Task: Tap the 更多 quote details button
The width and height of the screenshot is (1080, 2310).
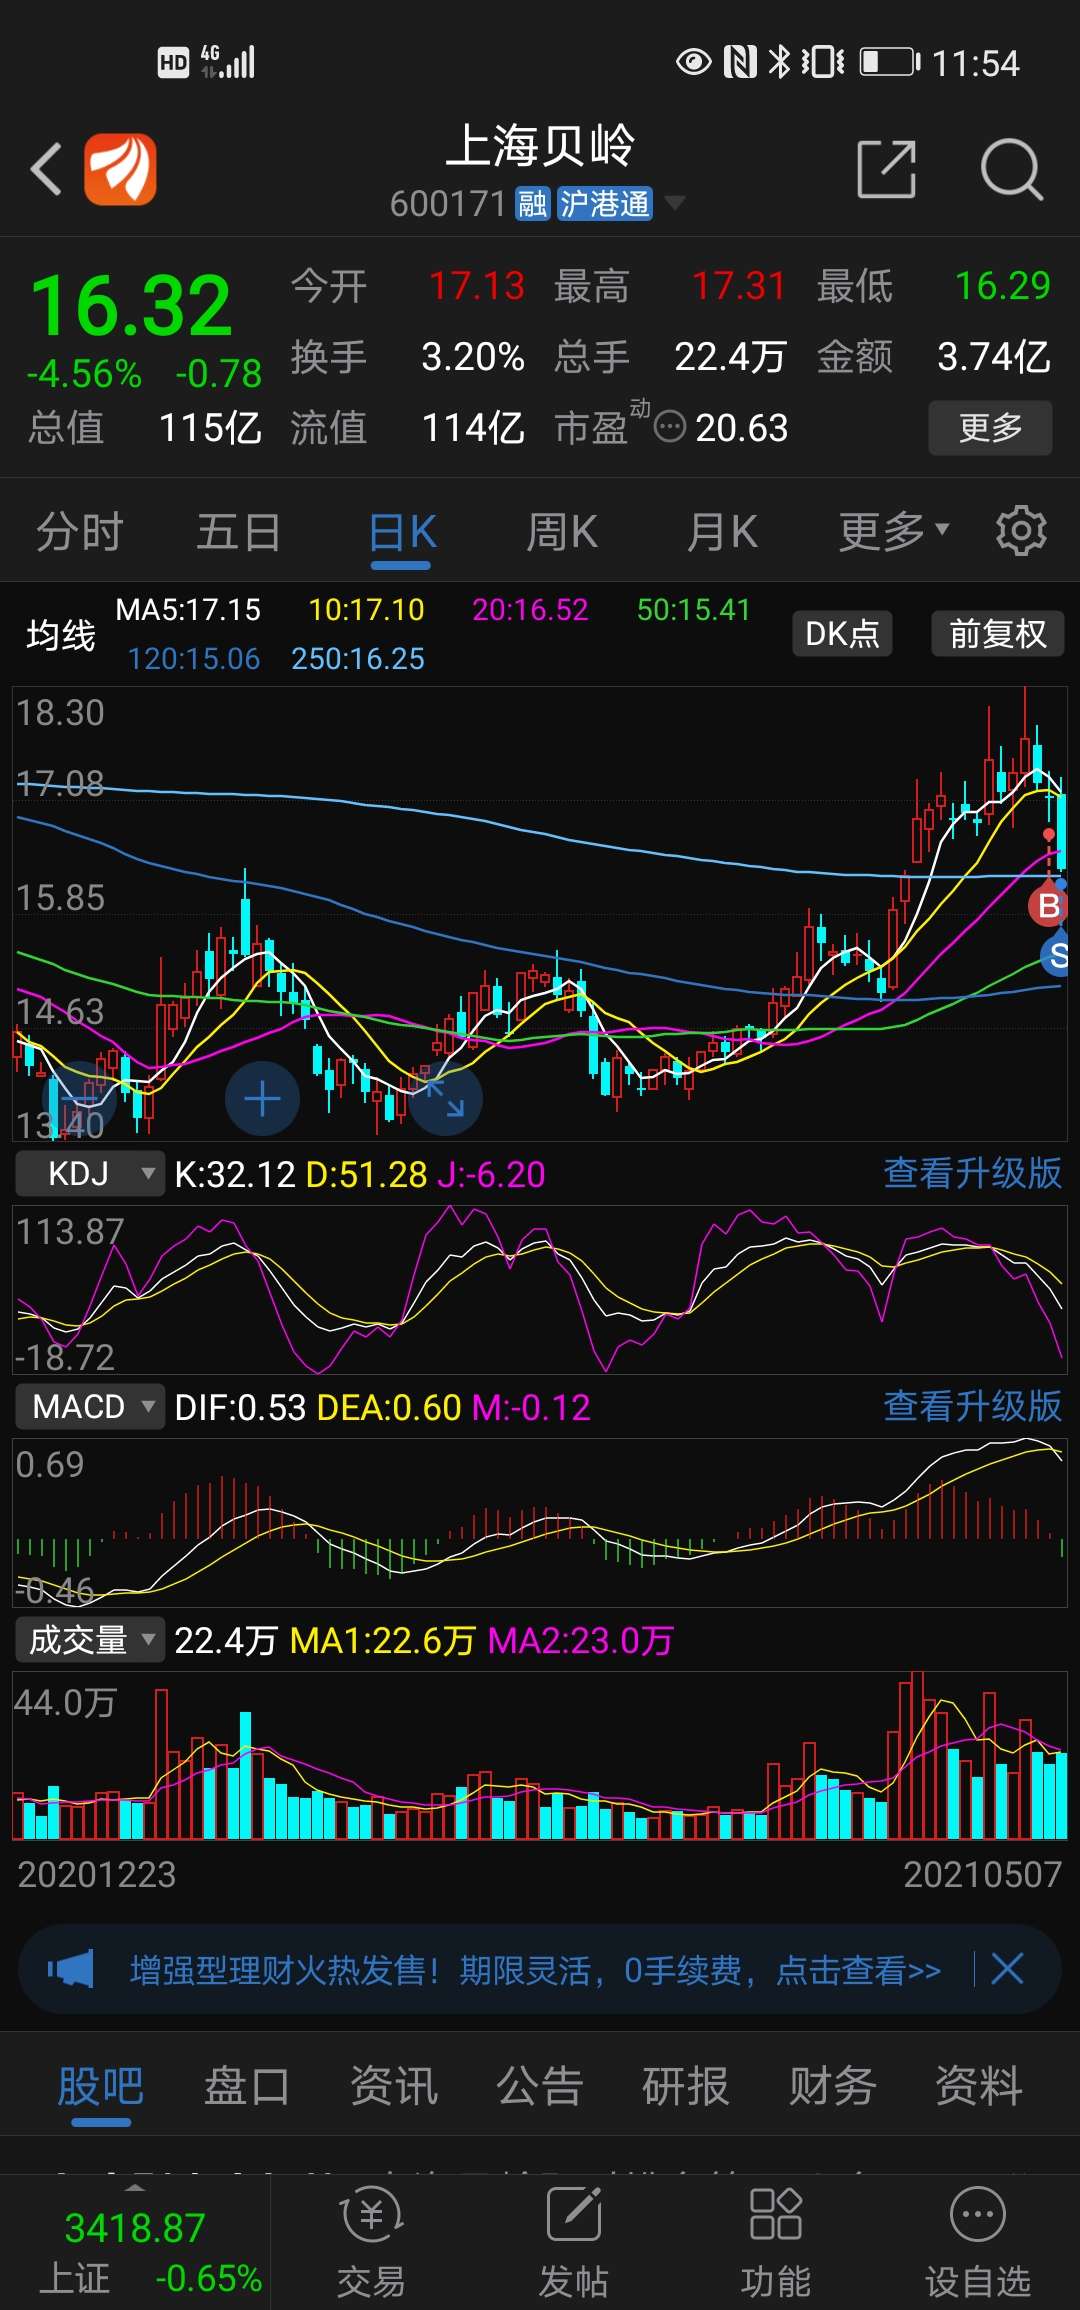Action: point(990,428)
